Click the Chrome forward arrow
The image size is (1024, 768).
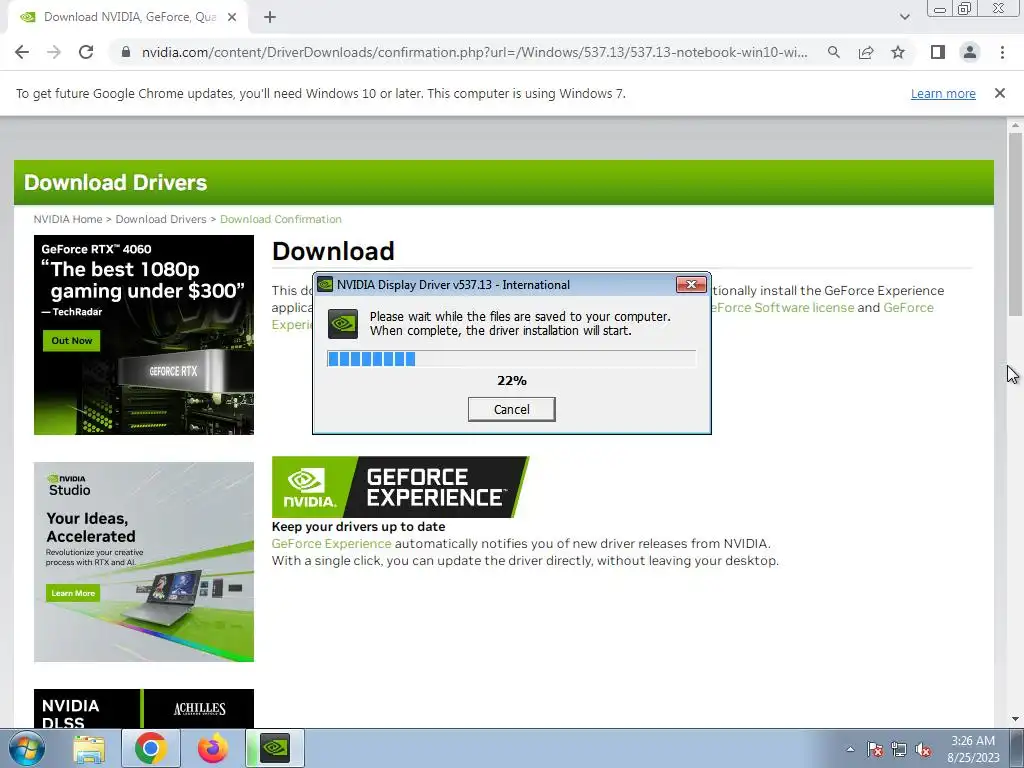(x=54, y=52)
